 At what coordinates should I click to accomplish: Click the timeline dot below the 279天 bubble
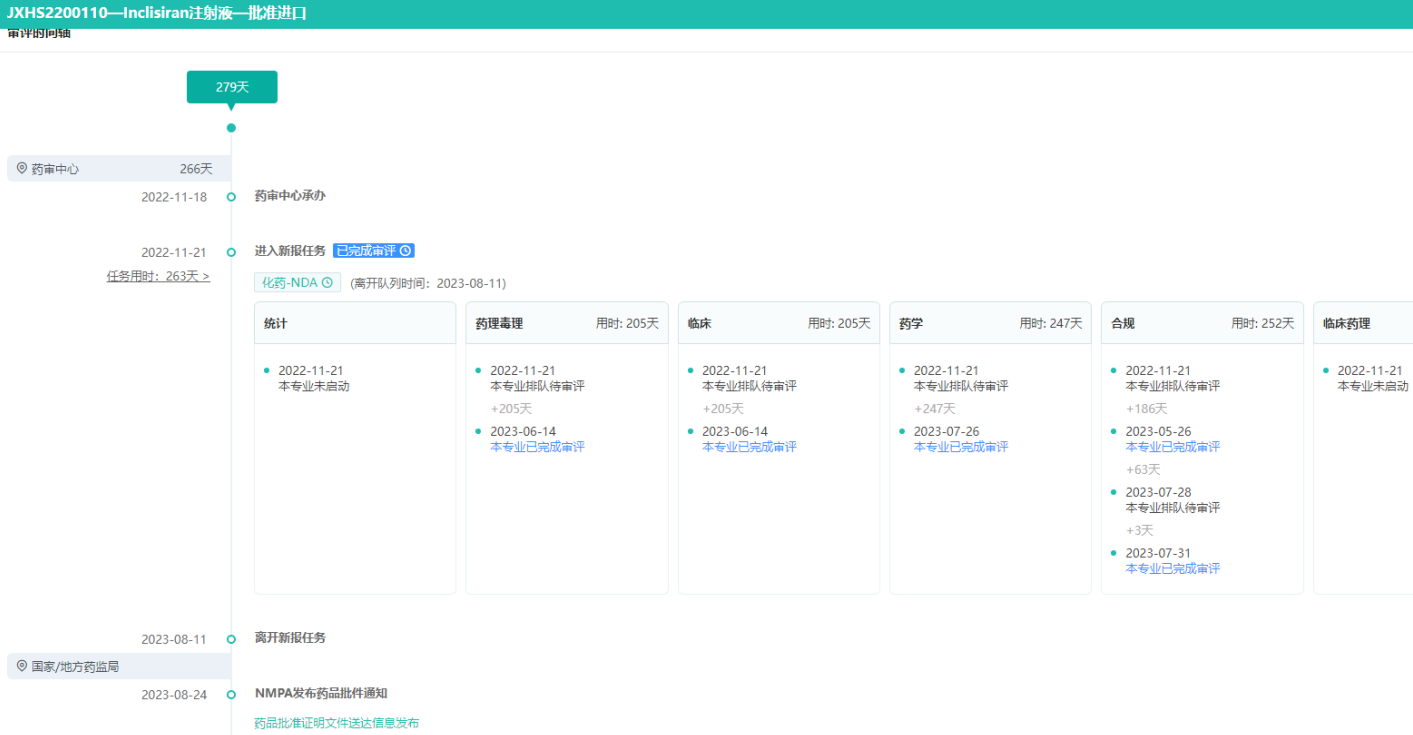pyautogui.click(x=231, y=128)
